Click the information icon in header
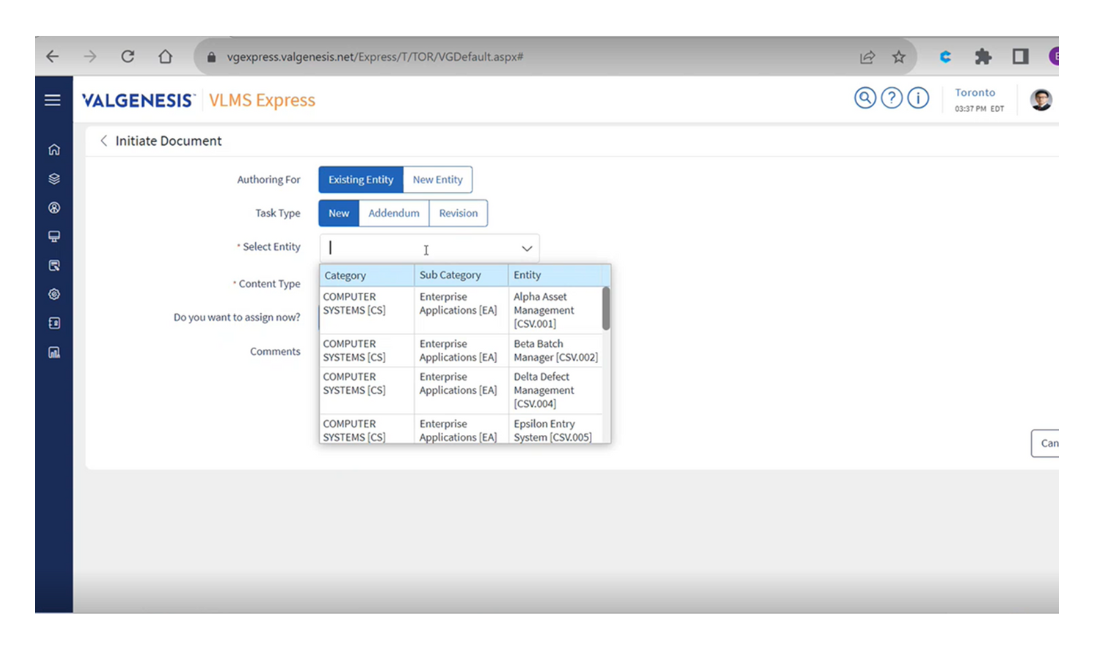 point(918,98)
